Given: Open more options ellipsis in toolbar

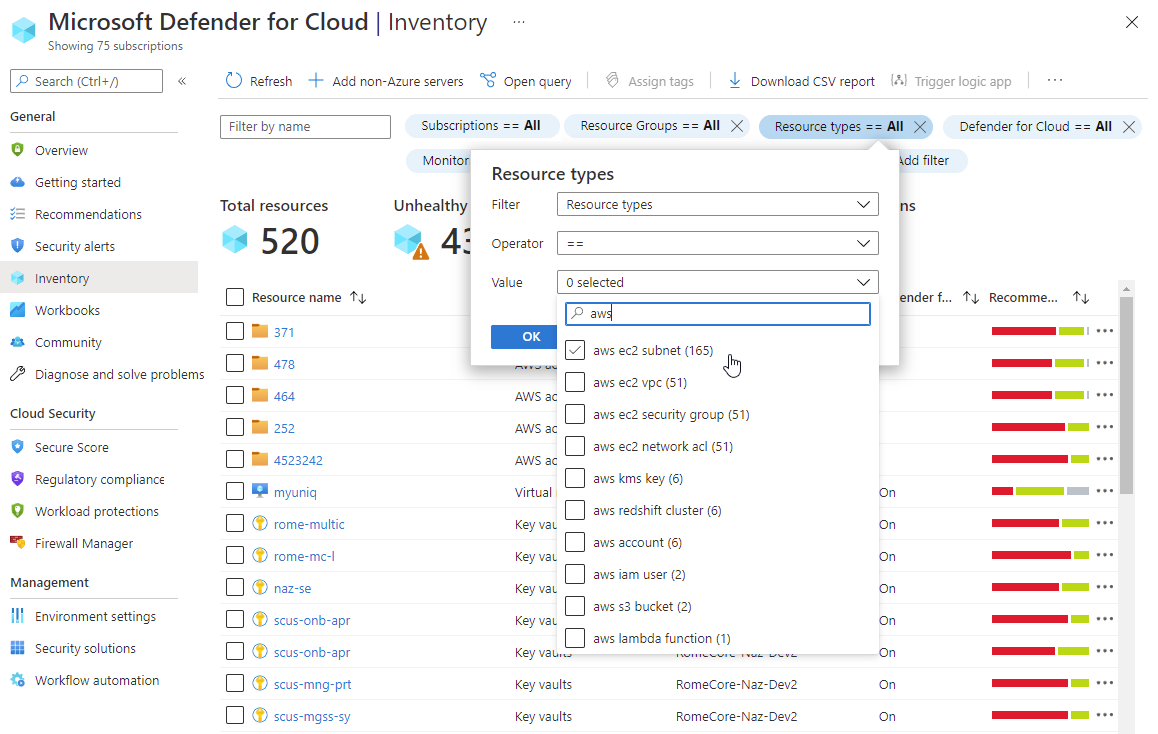Looking at the screenshot, I should (x=1055, y=81).
